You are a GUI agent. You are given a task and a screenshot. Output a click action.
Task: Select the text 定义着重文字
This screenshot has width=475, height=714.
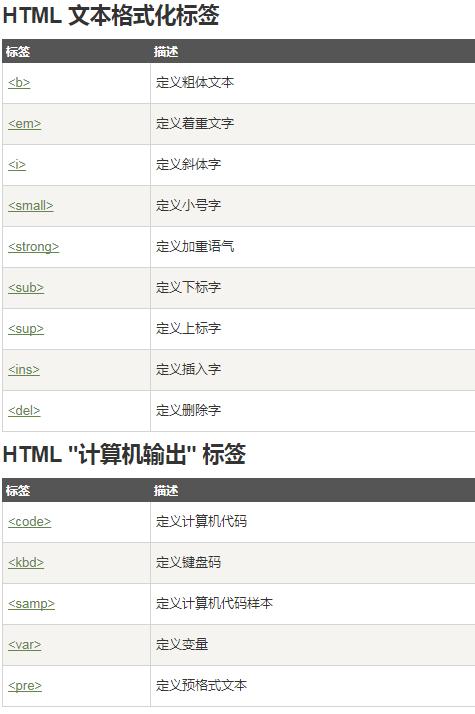pos(195,123)
